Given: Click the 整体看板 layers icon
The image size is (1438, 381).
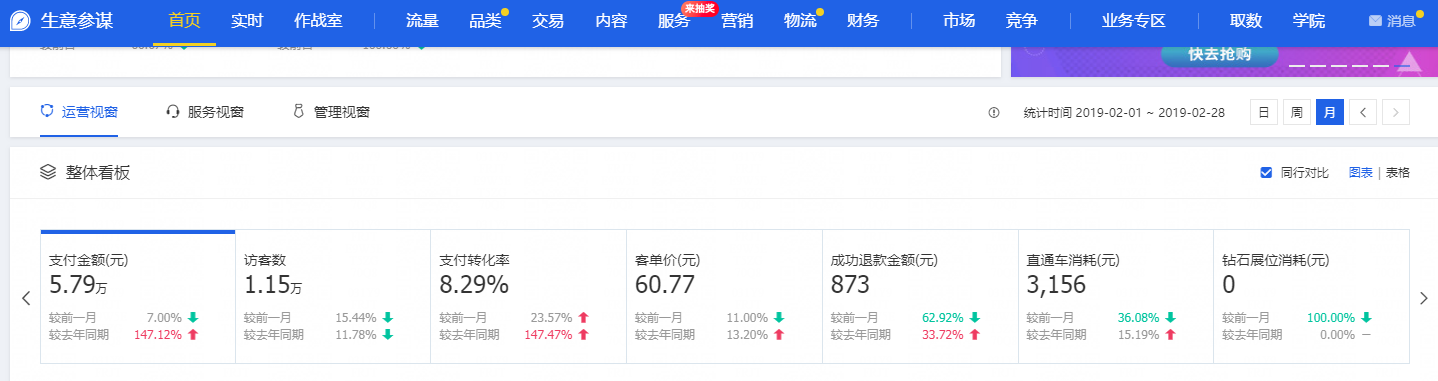Looking at the screenshot, I should (47, 172).
